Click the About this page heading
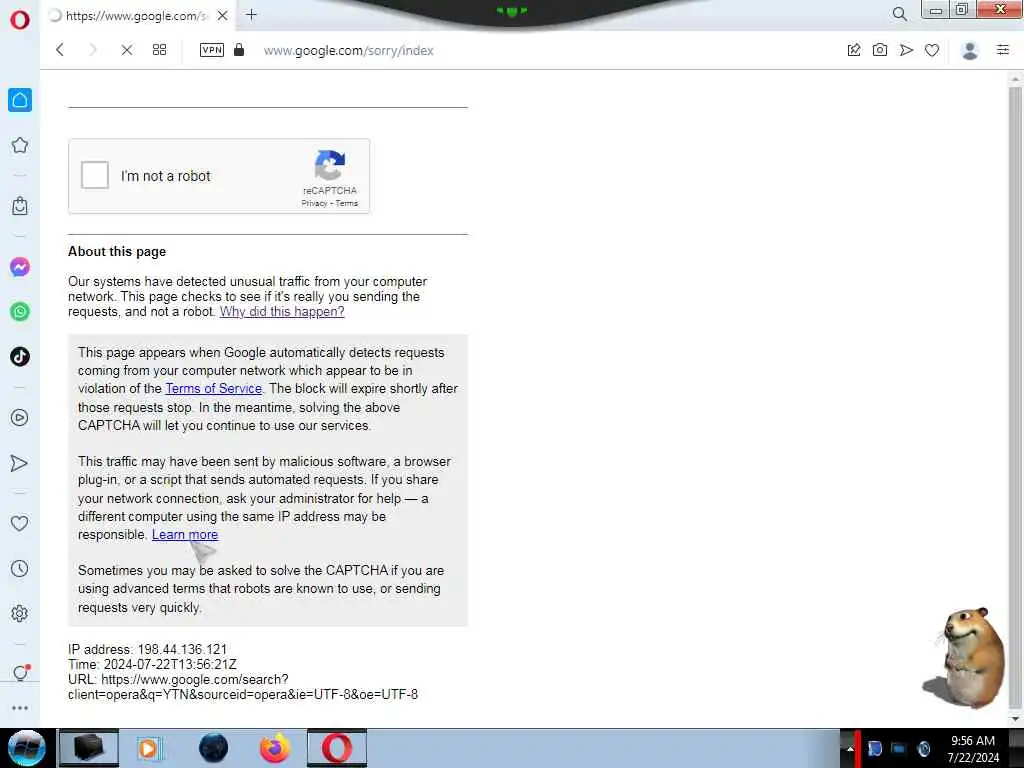Viewport: 1024px width, 768px height. pyautogui.click(x=117, y=251)
